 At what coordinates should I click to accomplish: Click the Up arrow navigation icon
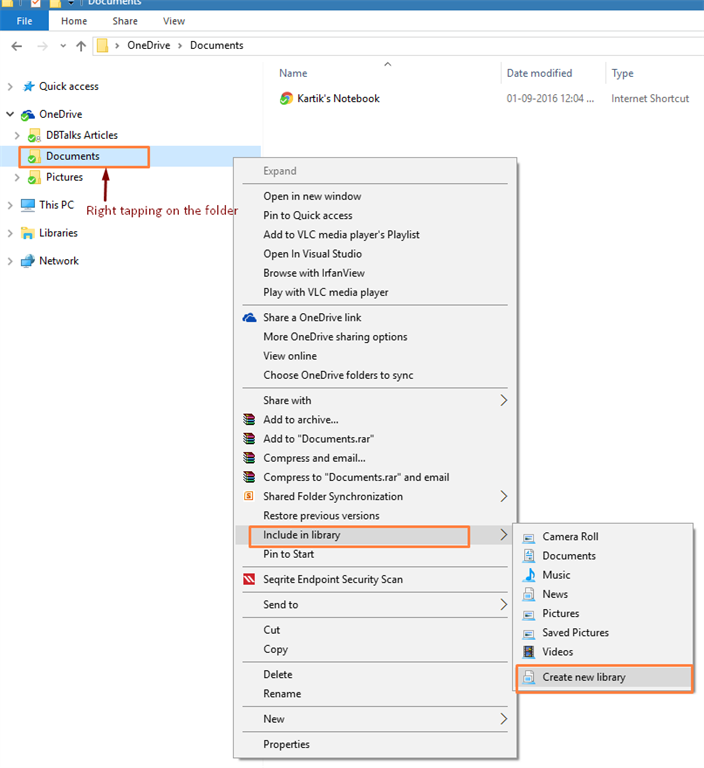80,46
